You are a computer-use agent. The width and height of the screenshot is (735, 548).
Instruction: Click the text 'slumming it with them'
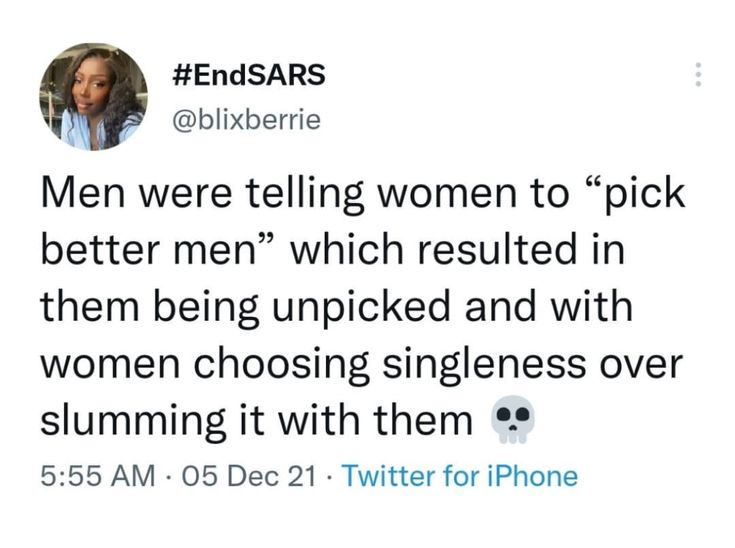tap(256, 420)
